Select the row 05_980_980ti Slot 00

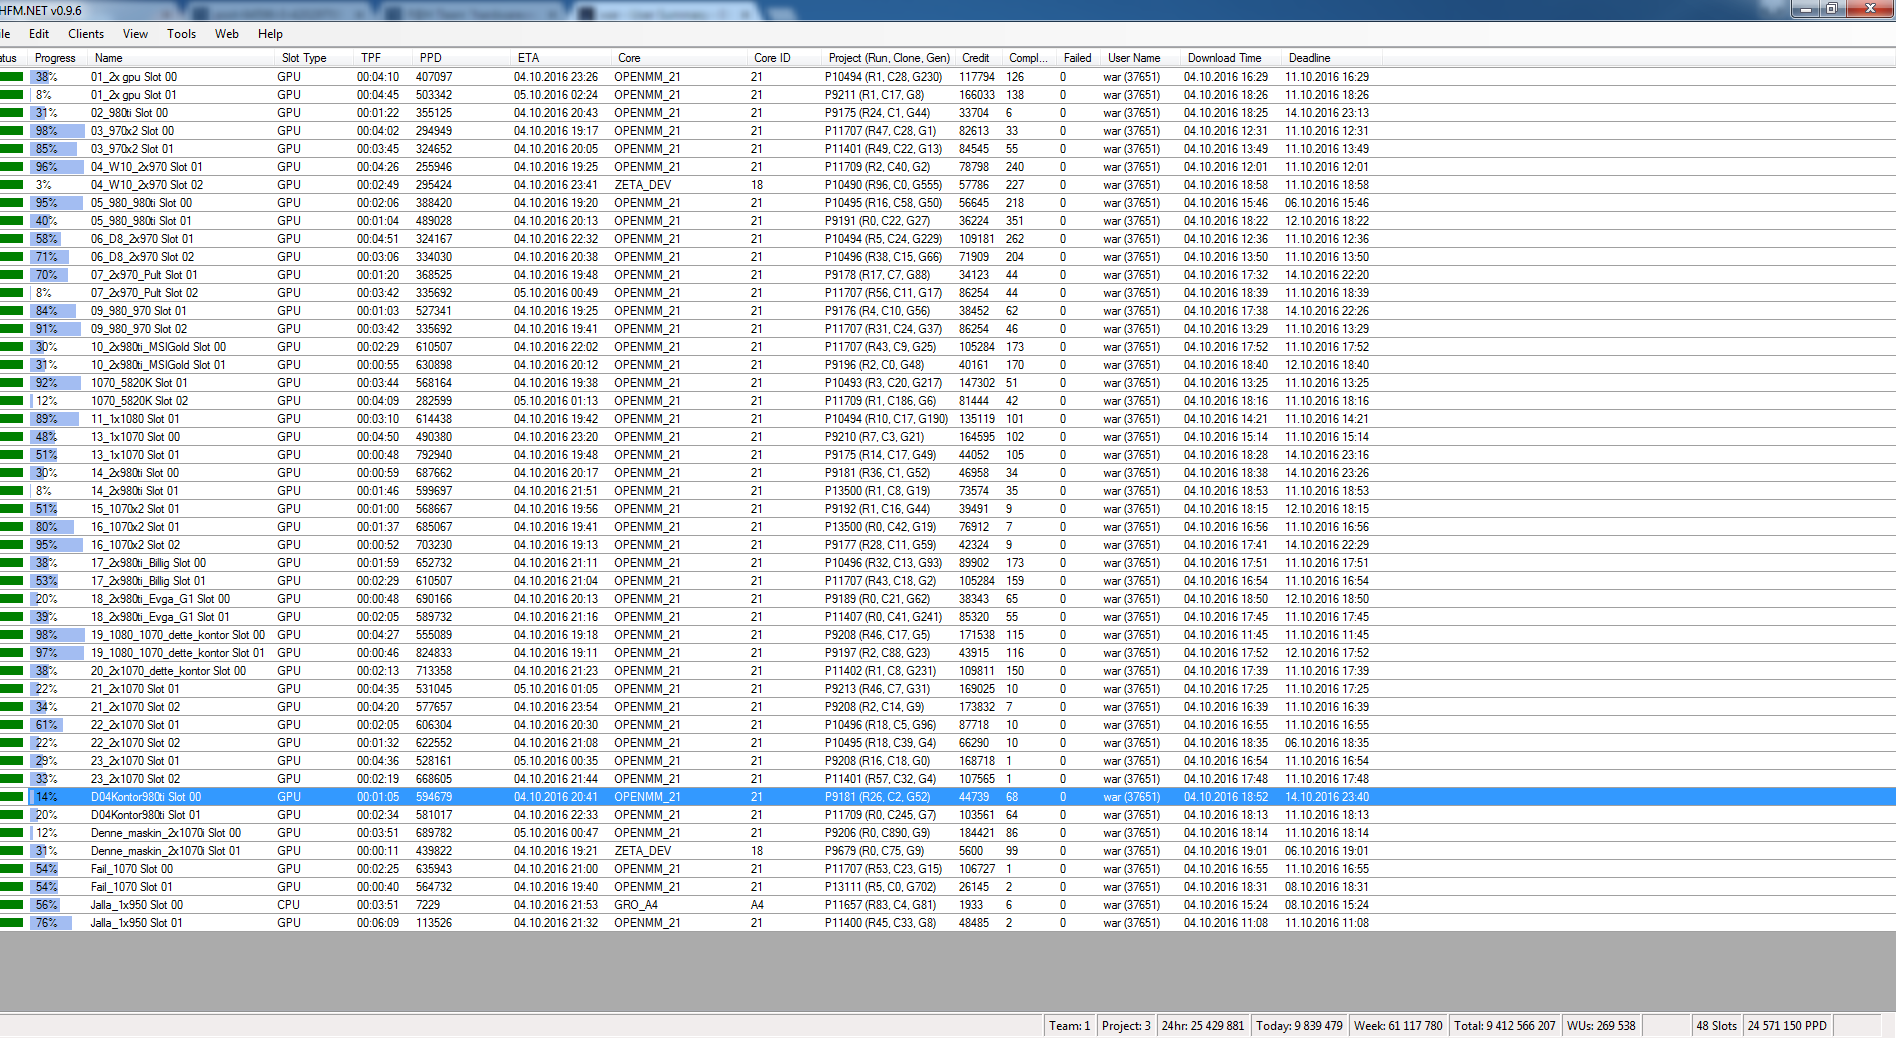pyautogui.click(x=948, y=203)
